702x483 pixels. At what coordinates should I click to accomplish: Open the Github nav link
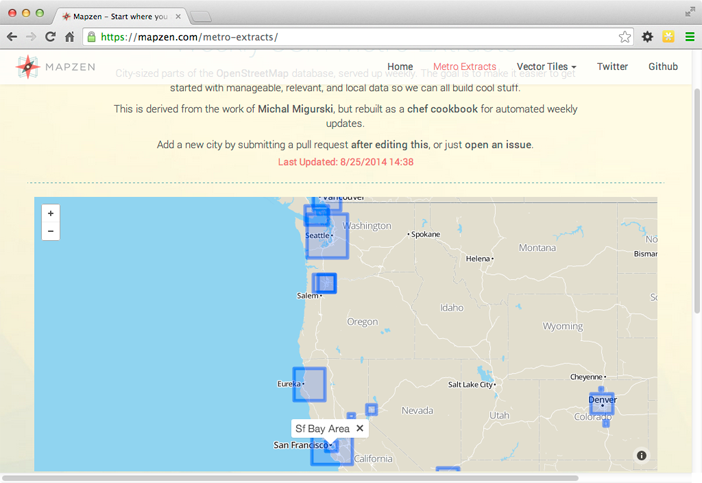click(x=663, y=67)
